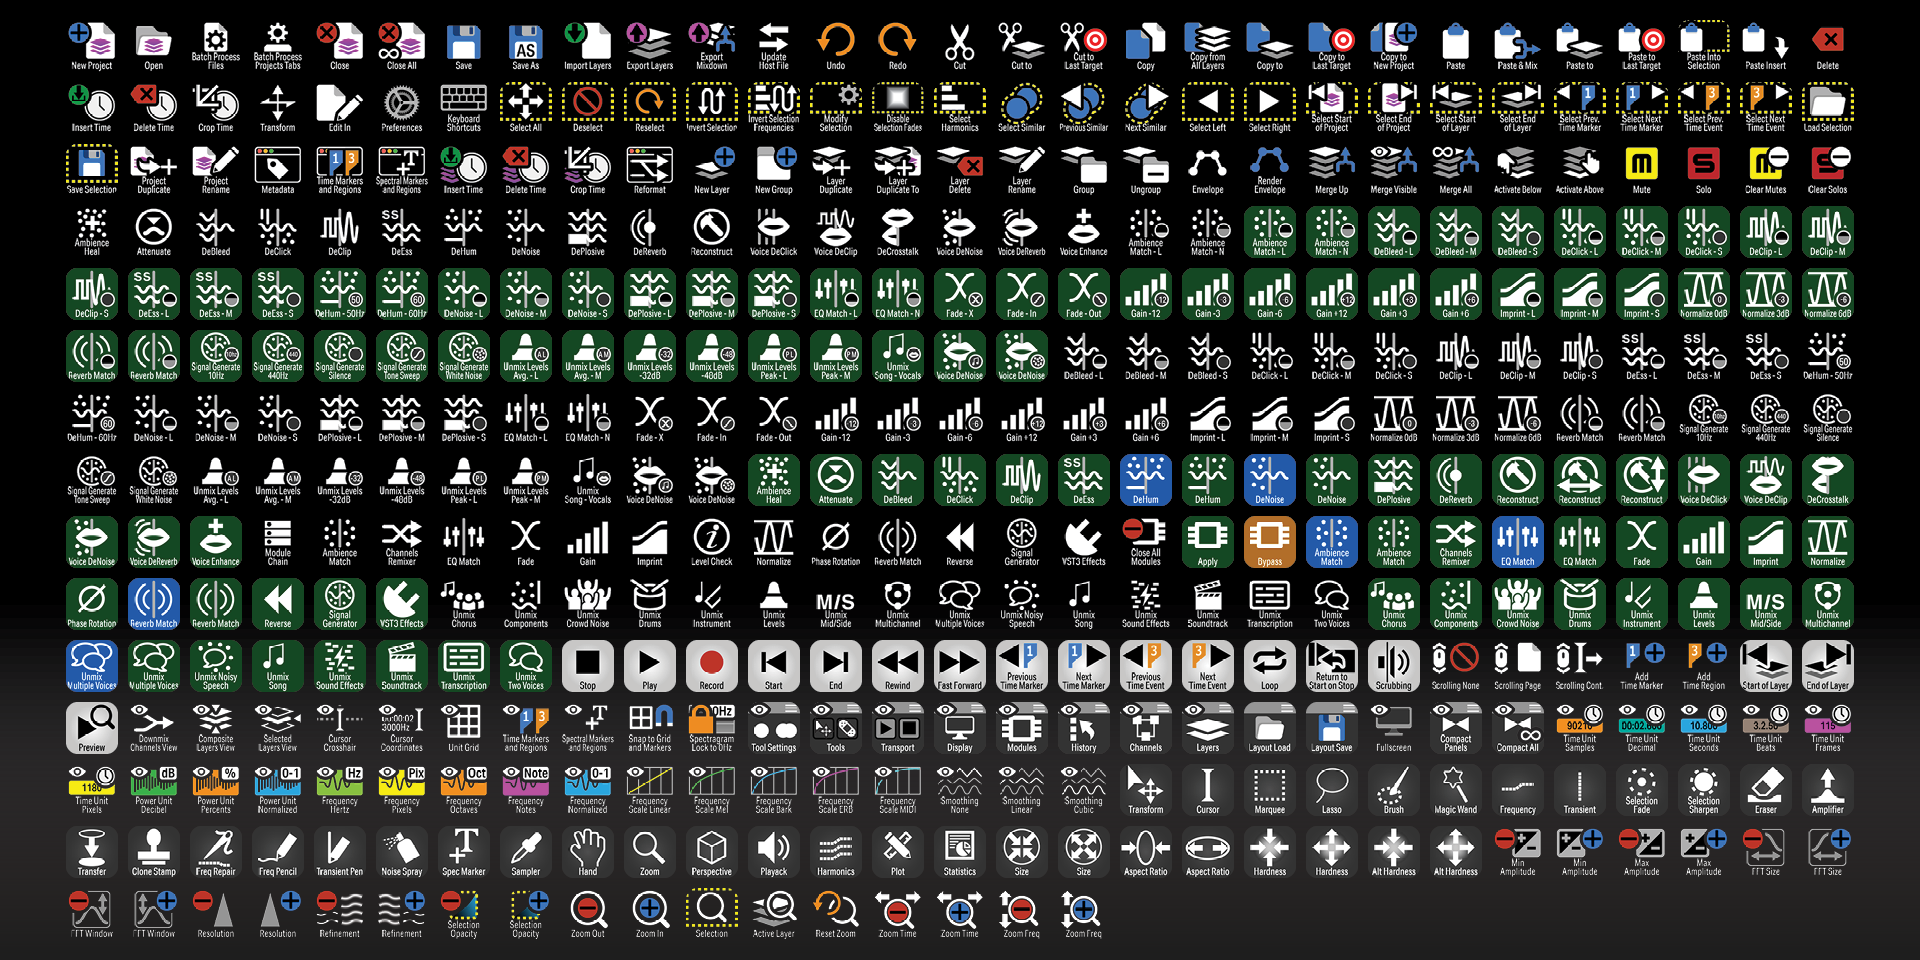
Task: Select the Paste Insert icon
Action: [1765, 46]
